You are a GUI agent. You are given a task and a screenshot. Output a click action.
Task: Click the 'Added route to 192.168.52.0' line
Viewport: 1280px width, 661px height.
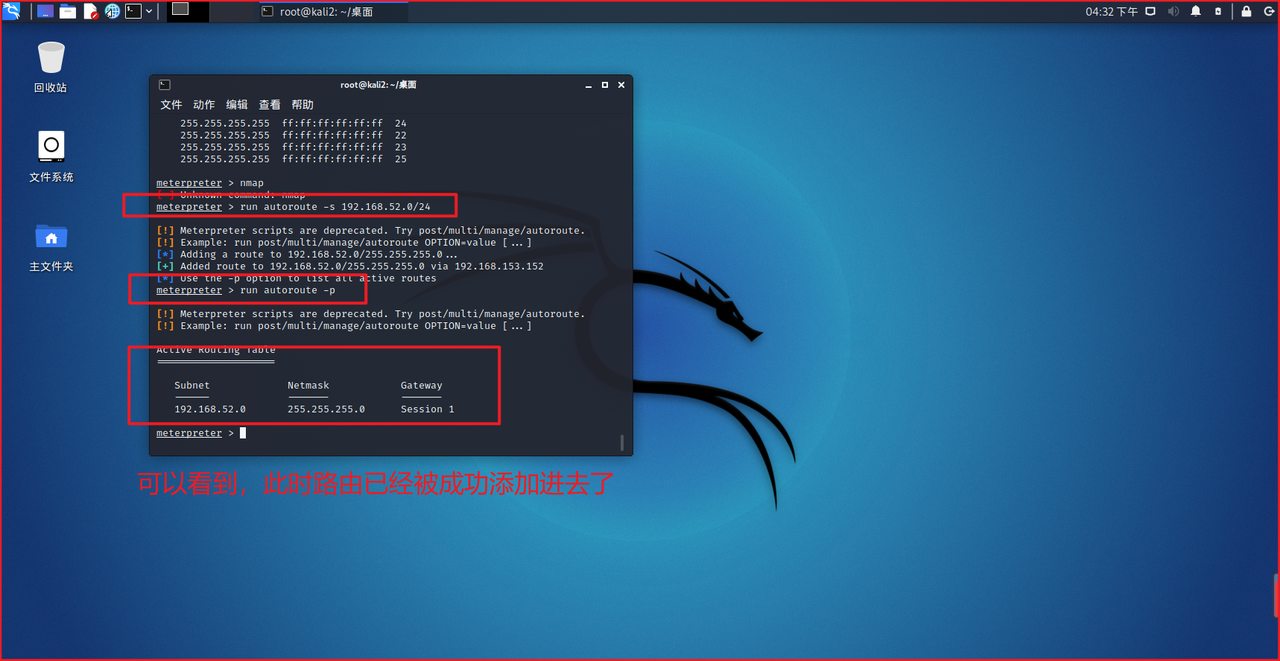(x=350, y=266)
